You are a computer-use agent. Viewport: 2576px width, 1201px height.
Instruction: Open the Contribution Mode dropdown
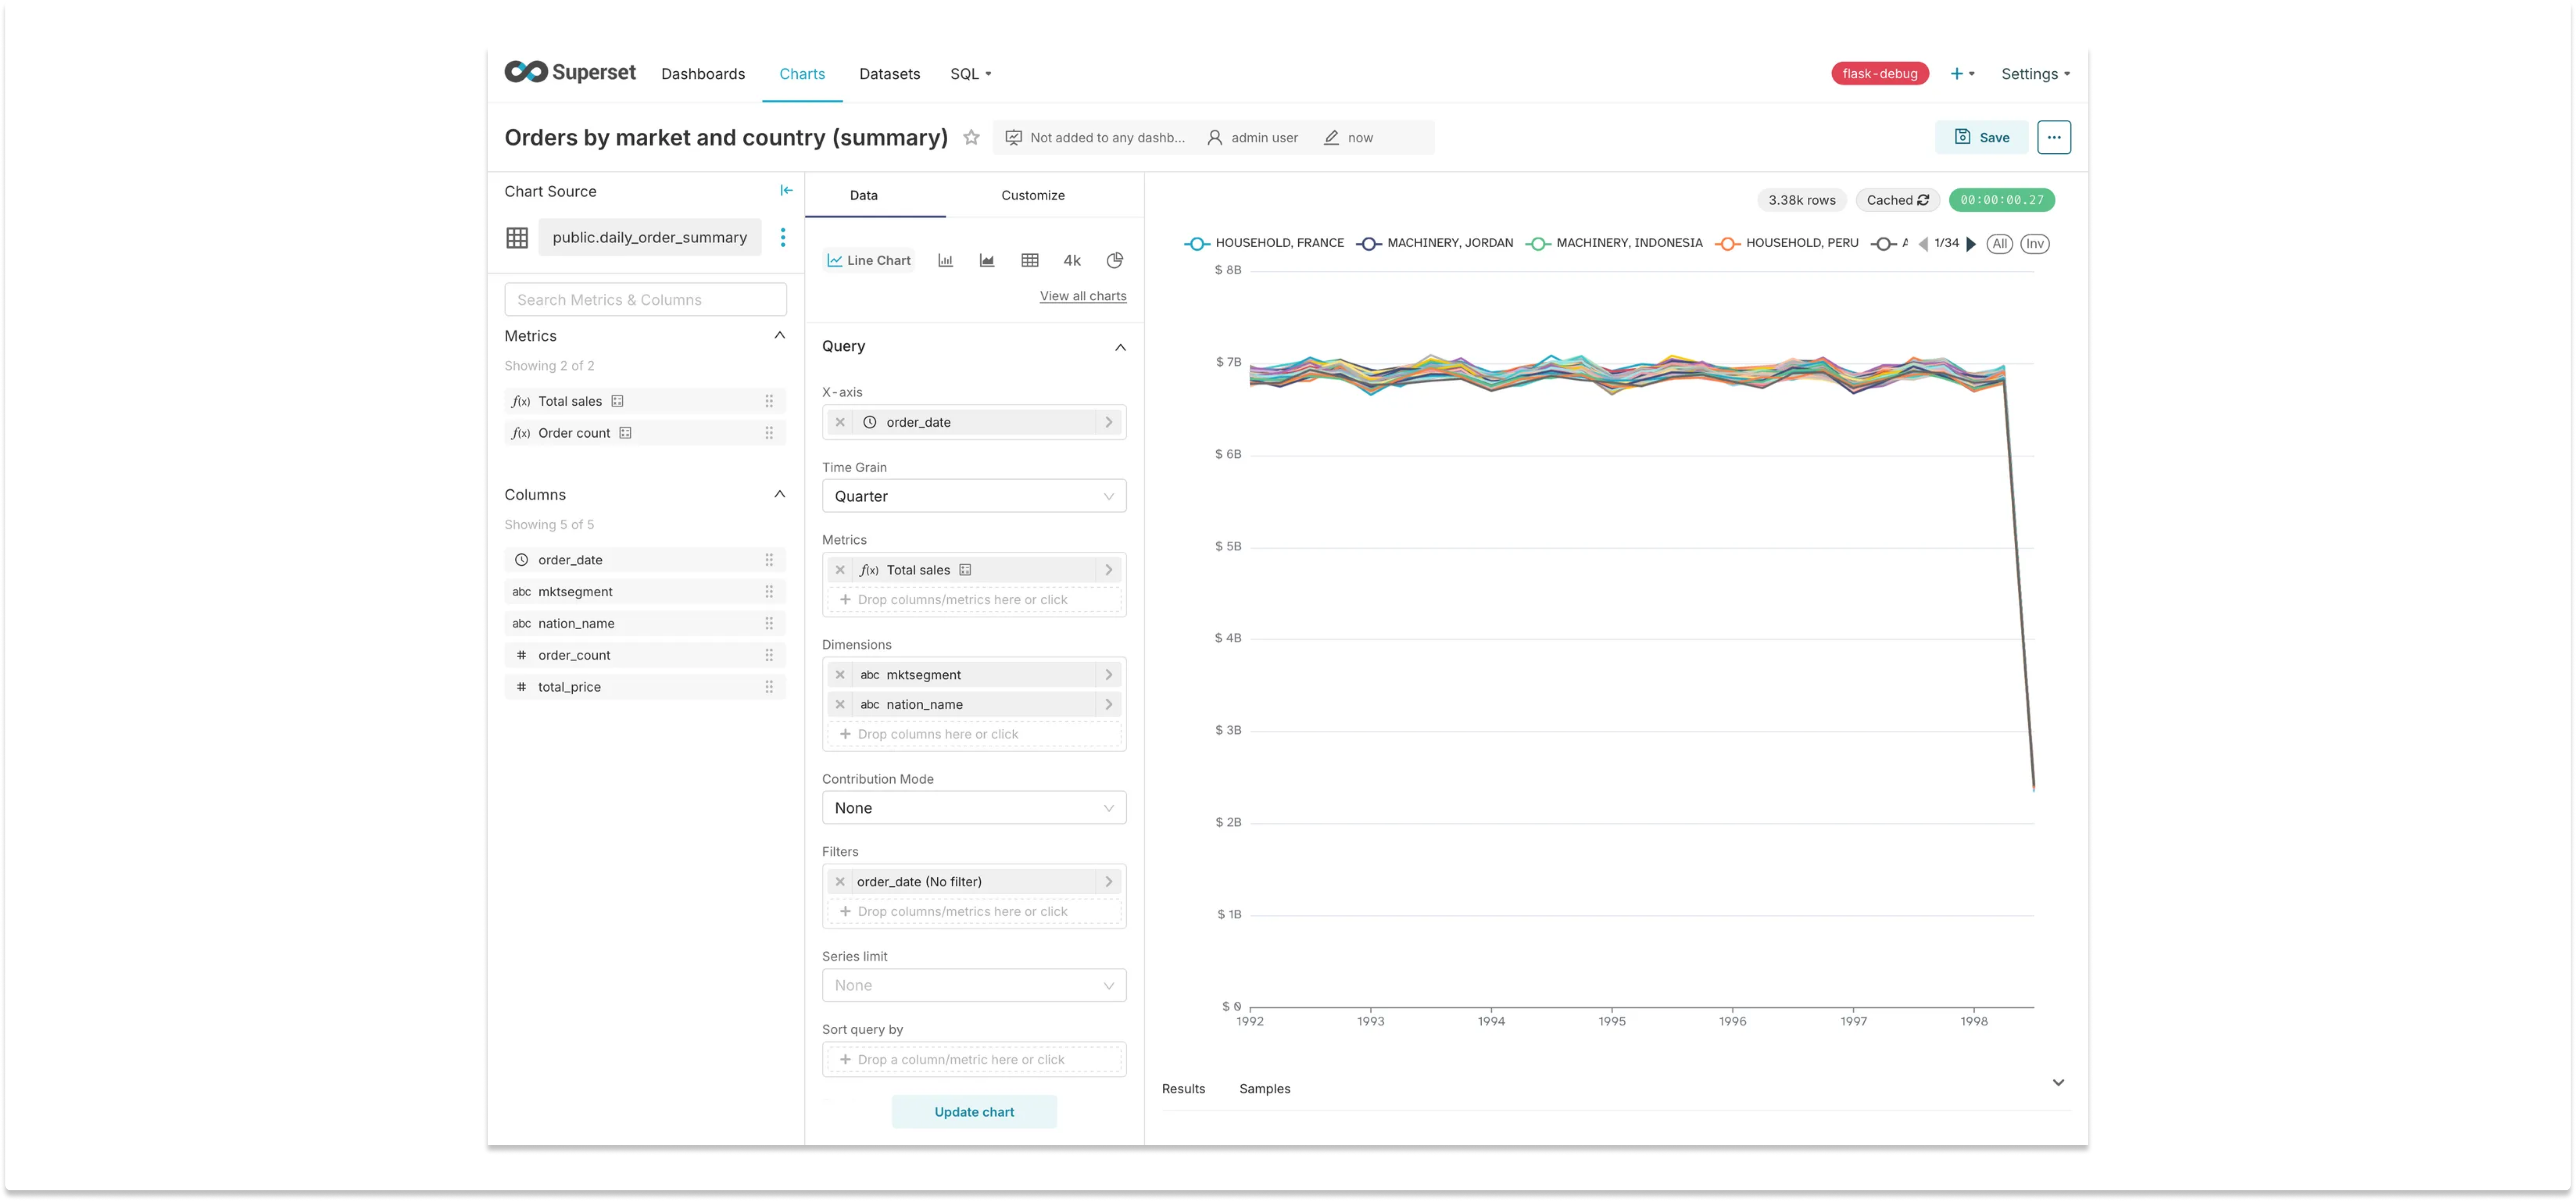(x=973, y=807)
